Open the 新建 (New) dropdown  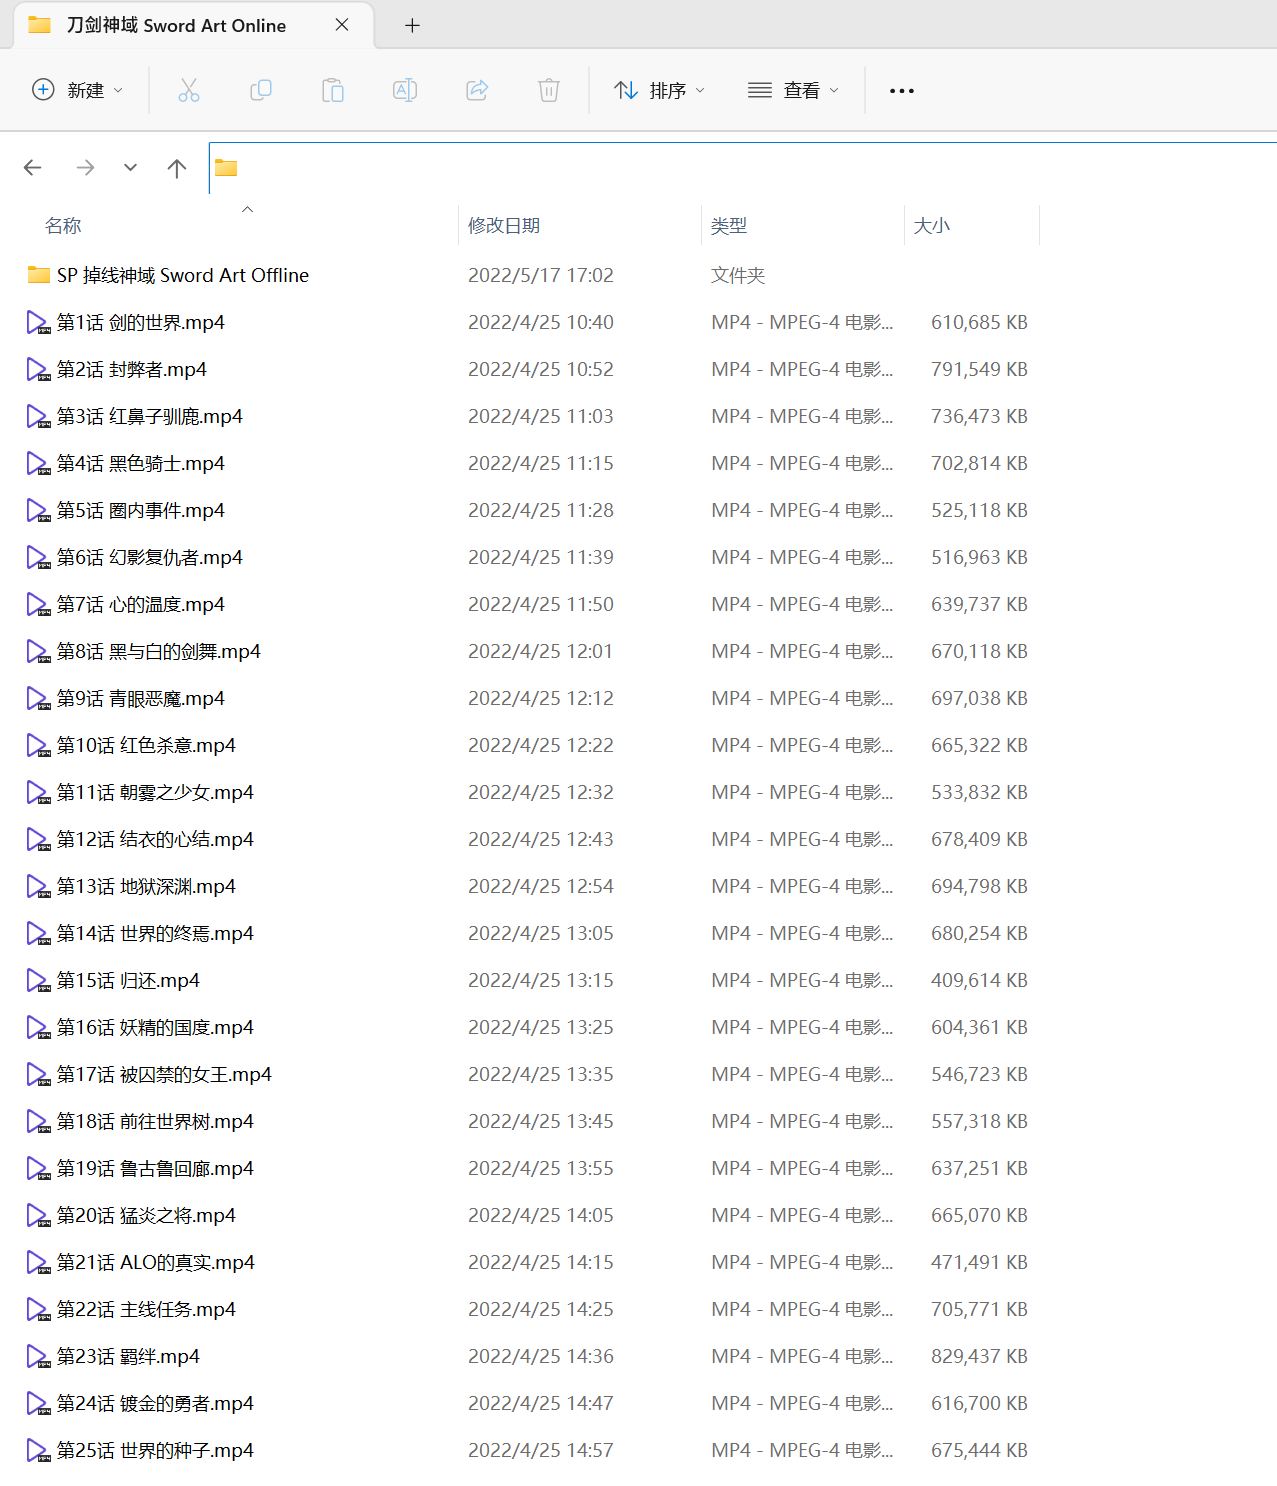click(78, 90)
